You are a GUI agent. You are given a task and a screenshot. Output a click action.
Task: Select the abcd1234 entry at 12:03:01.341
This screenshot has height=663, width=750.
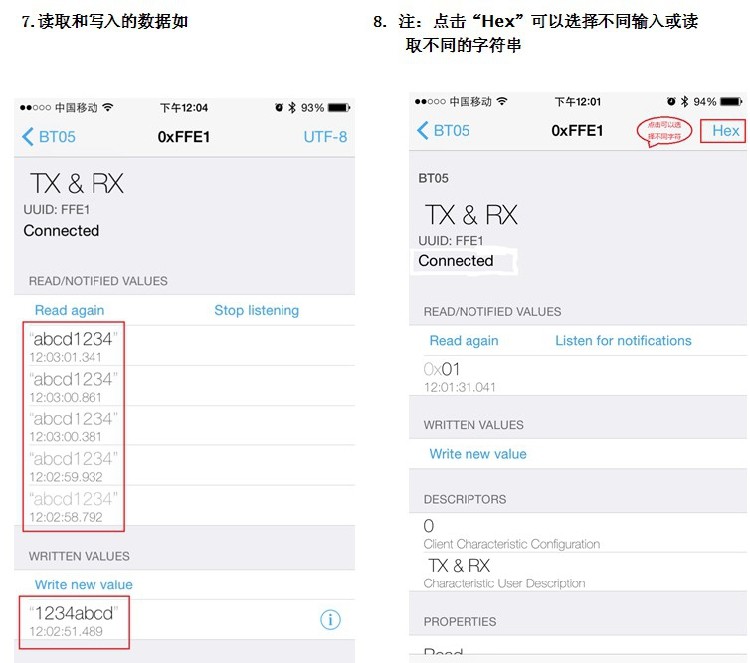pyautogui.click(x=184, y=346)
